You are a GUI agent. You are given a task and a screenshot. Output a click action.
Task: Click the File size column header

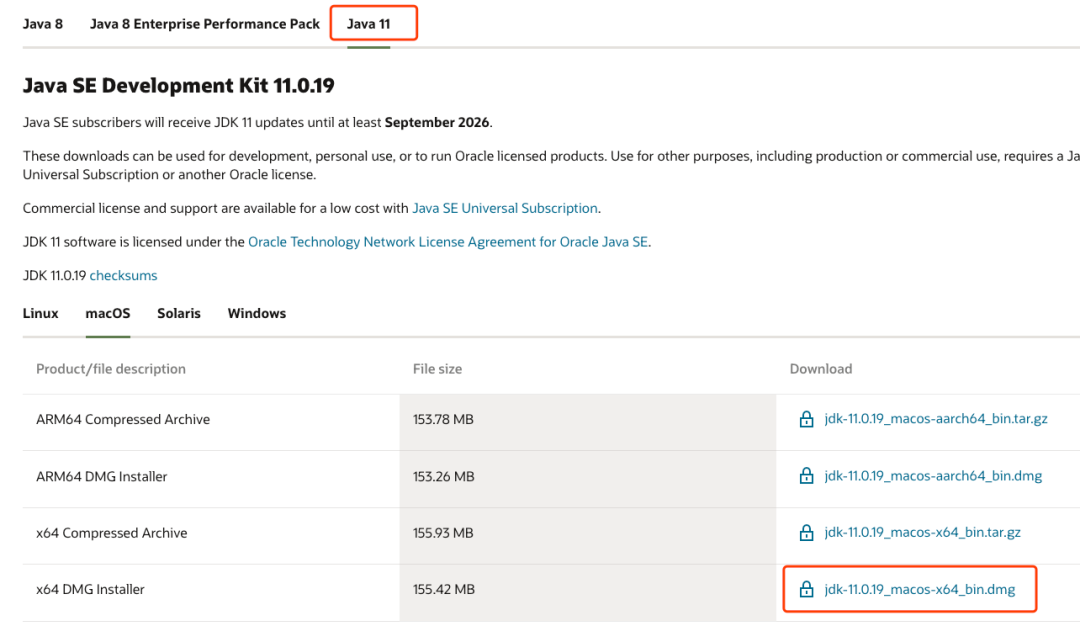point(437,369)
